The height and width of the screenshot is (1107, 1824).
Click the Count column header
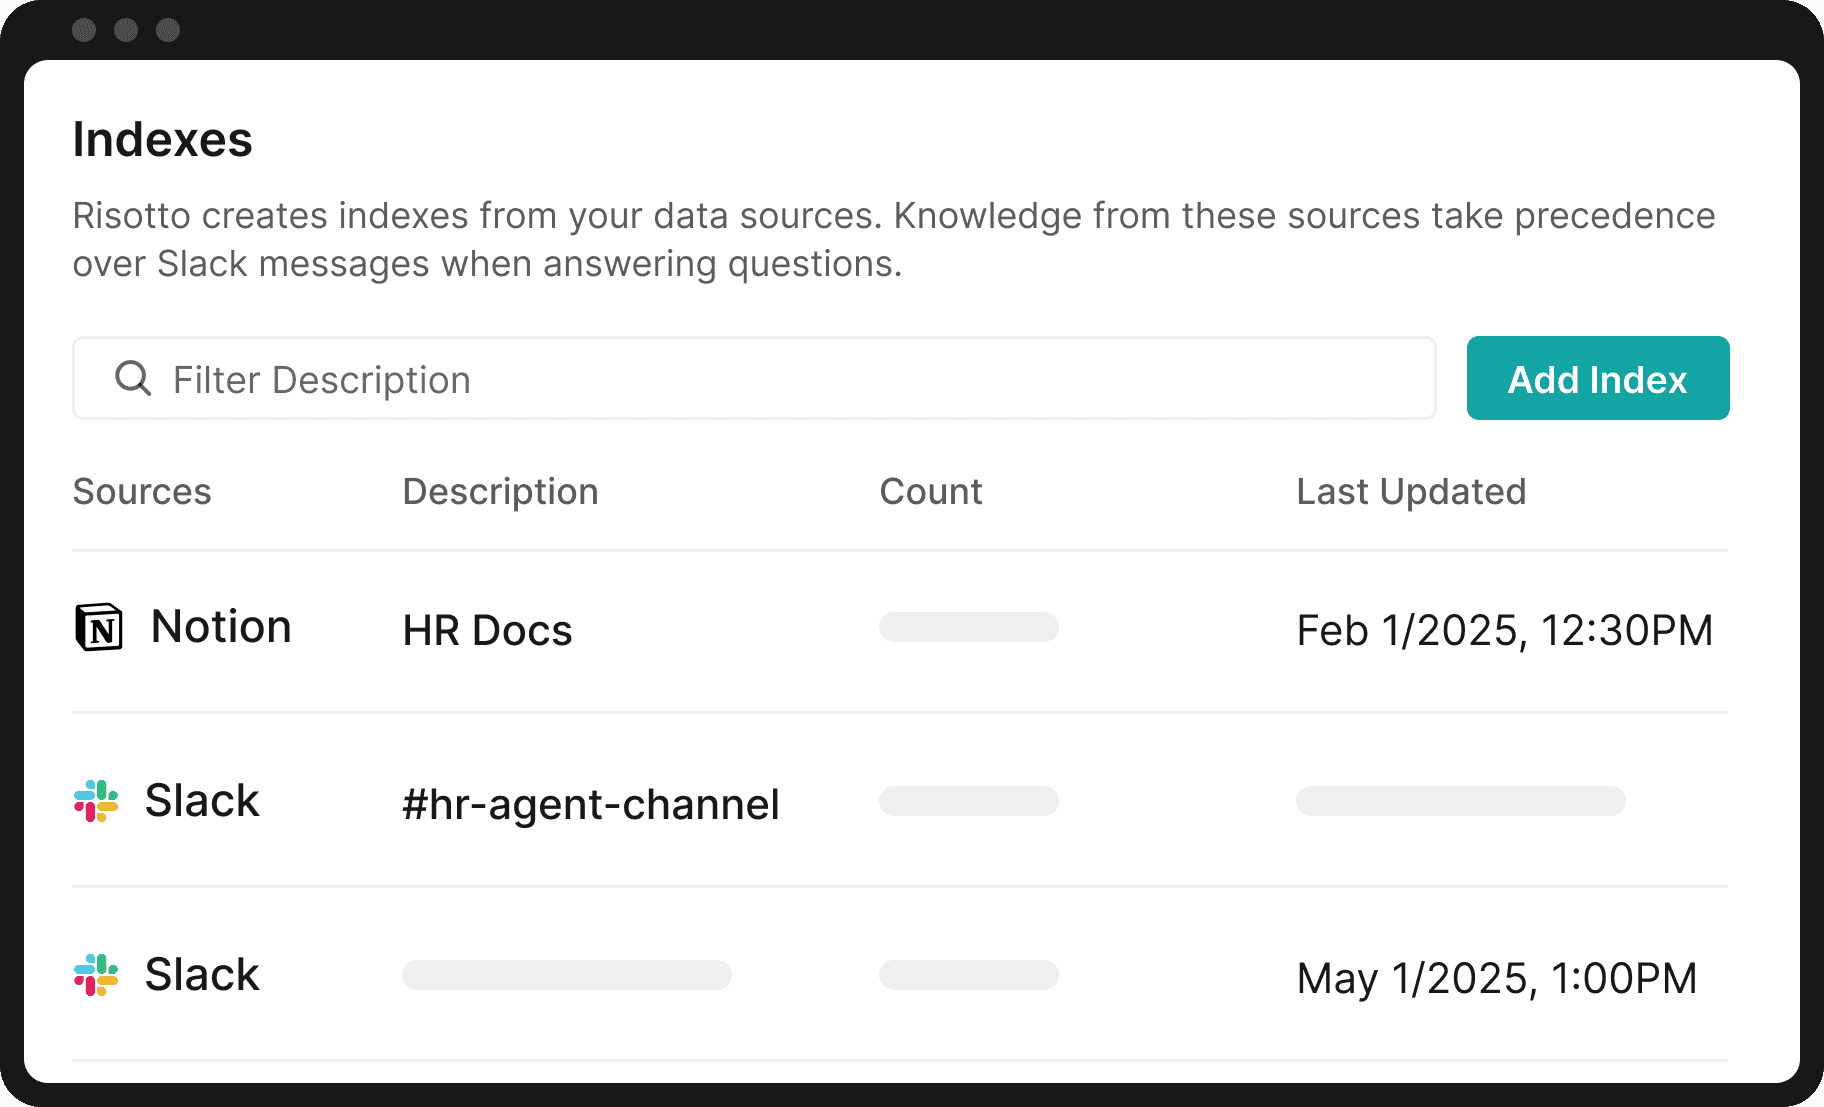click(x=931, y=492)
